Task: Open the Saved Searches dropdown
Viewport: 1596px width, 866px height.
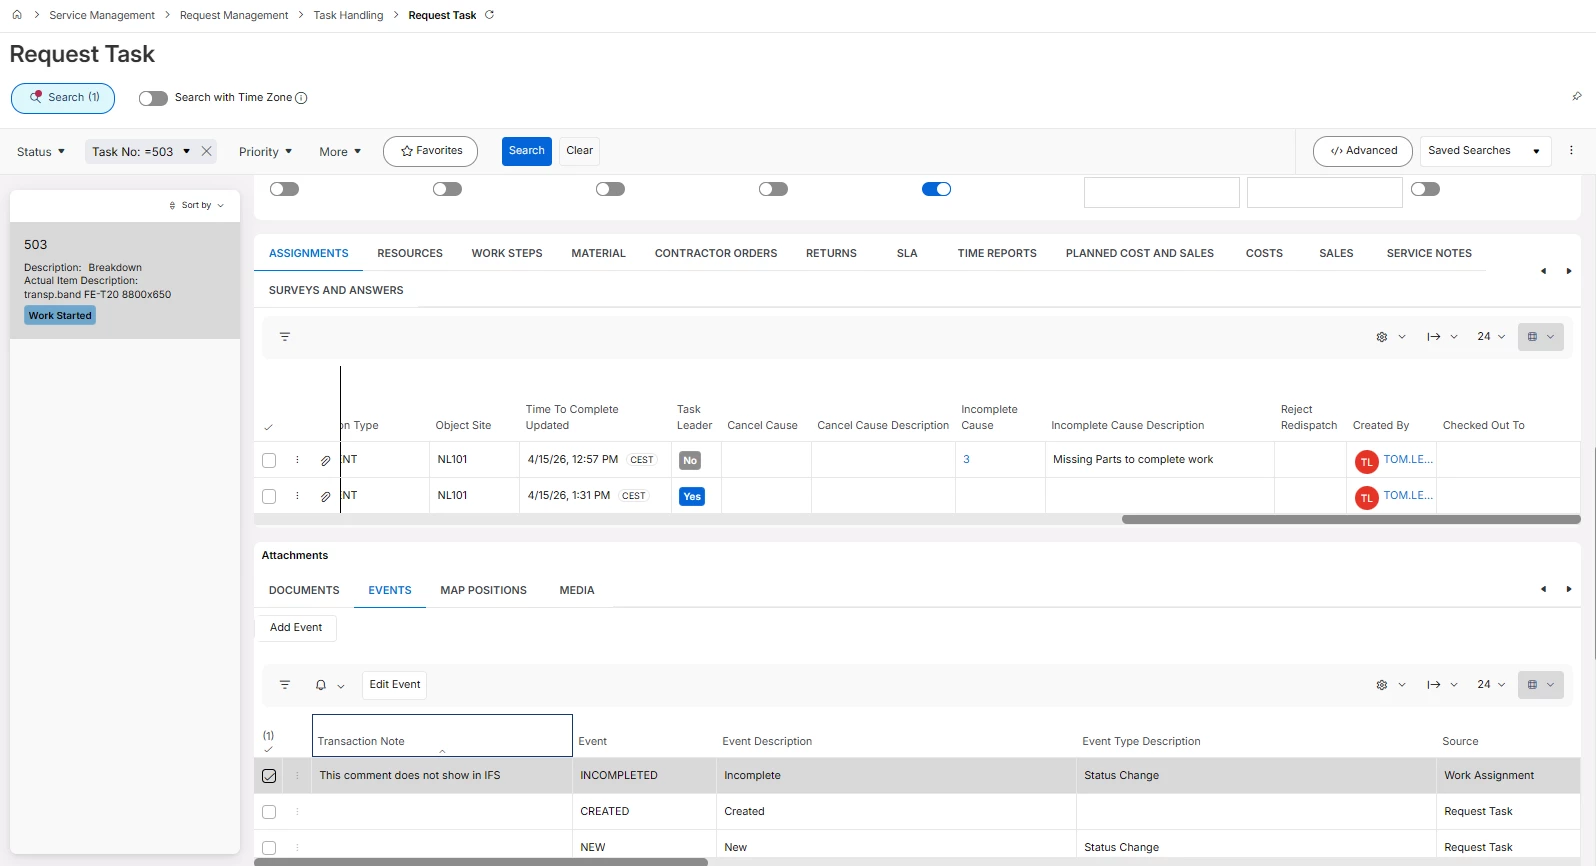Action: (1483, 151)
